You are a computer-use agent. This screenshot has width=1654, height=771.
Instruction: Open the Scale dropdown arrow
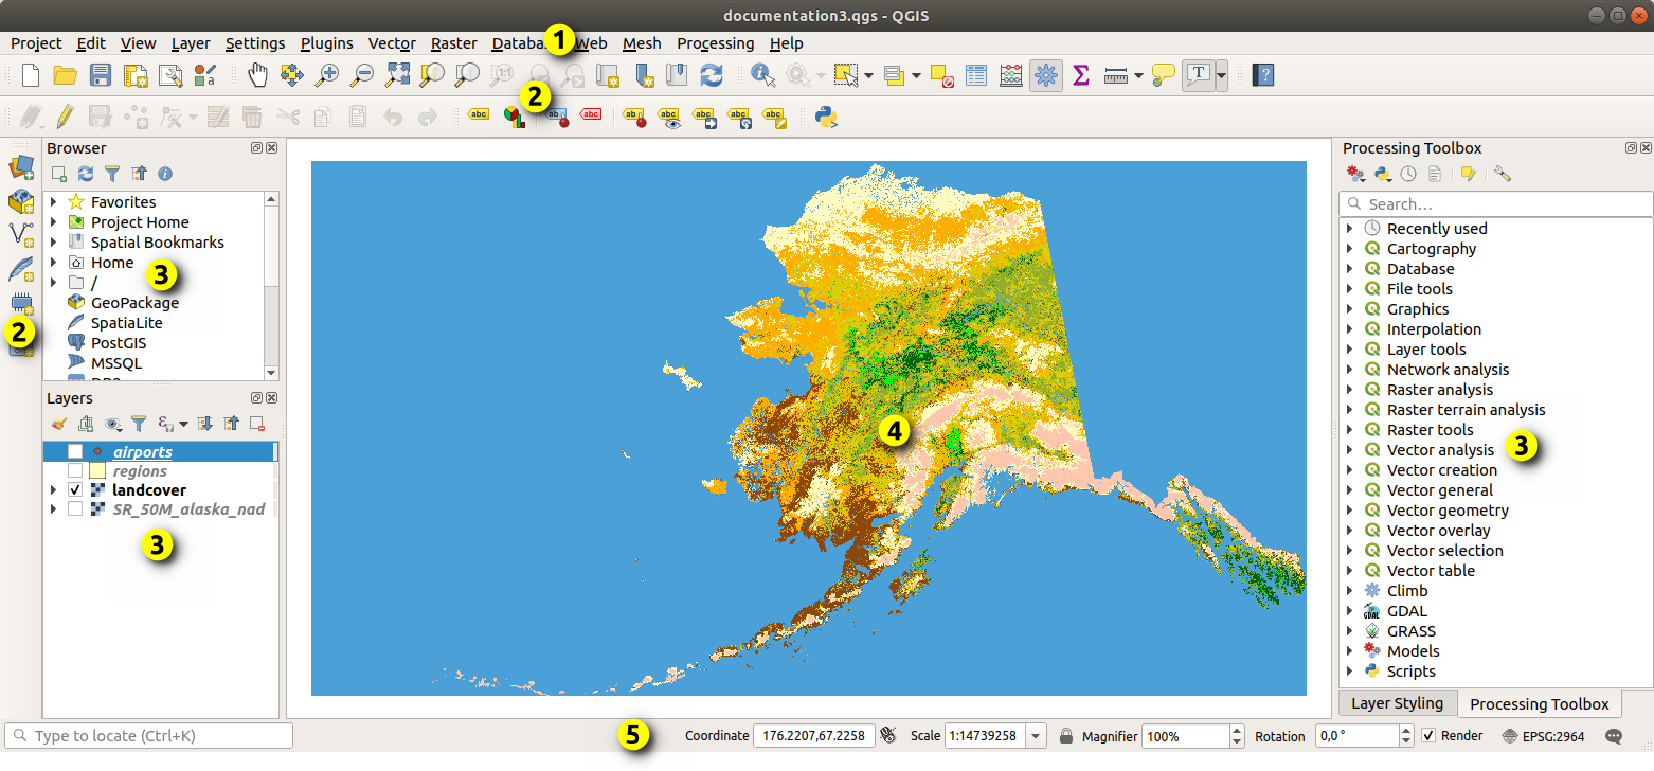[x=1036, y=736]
